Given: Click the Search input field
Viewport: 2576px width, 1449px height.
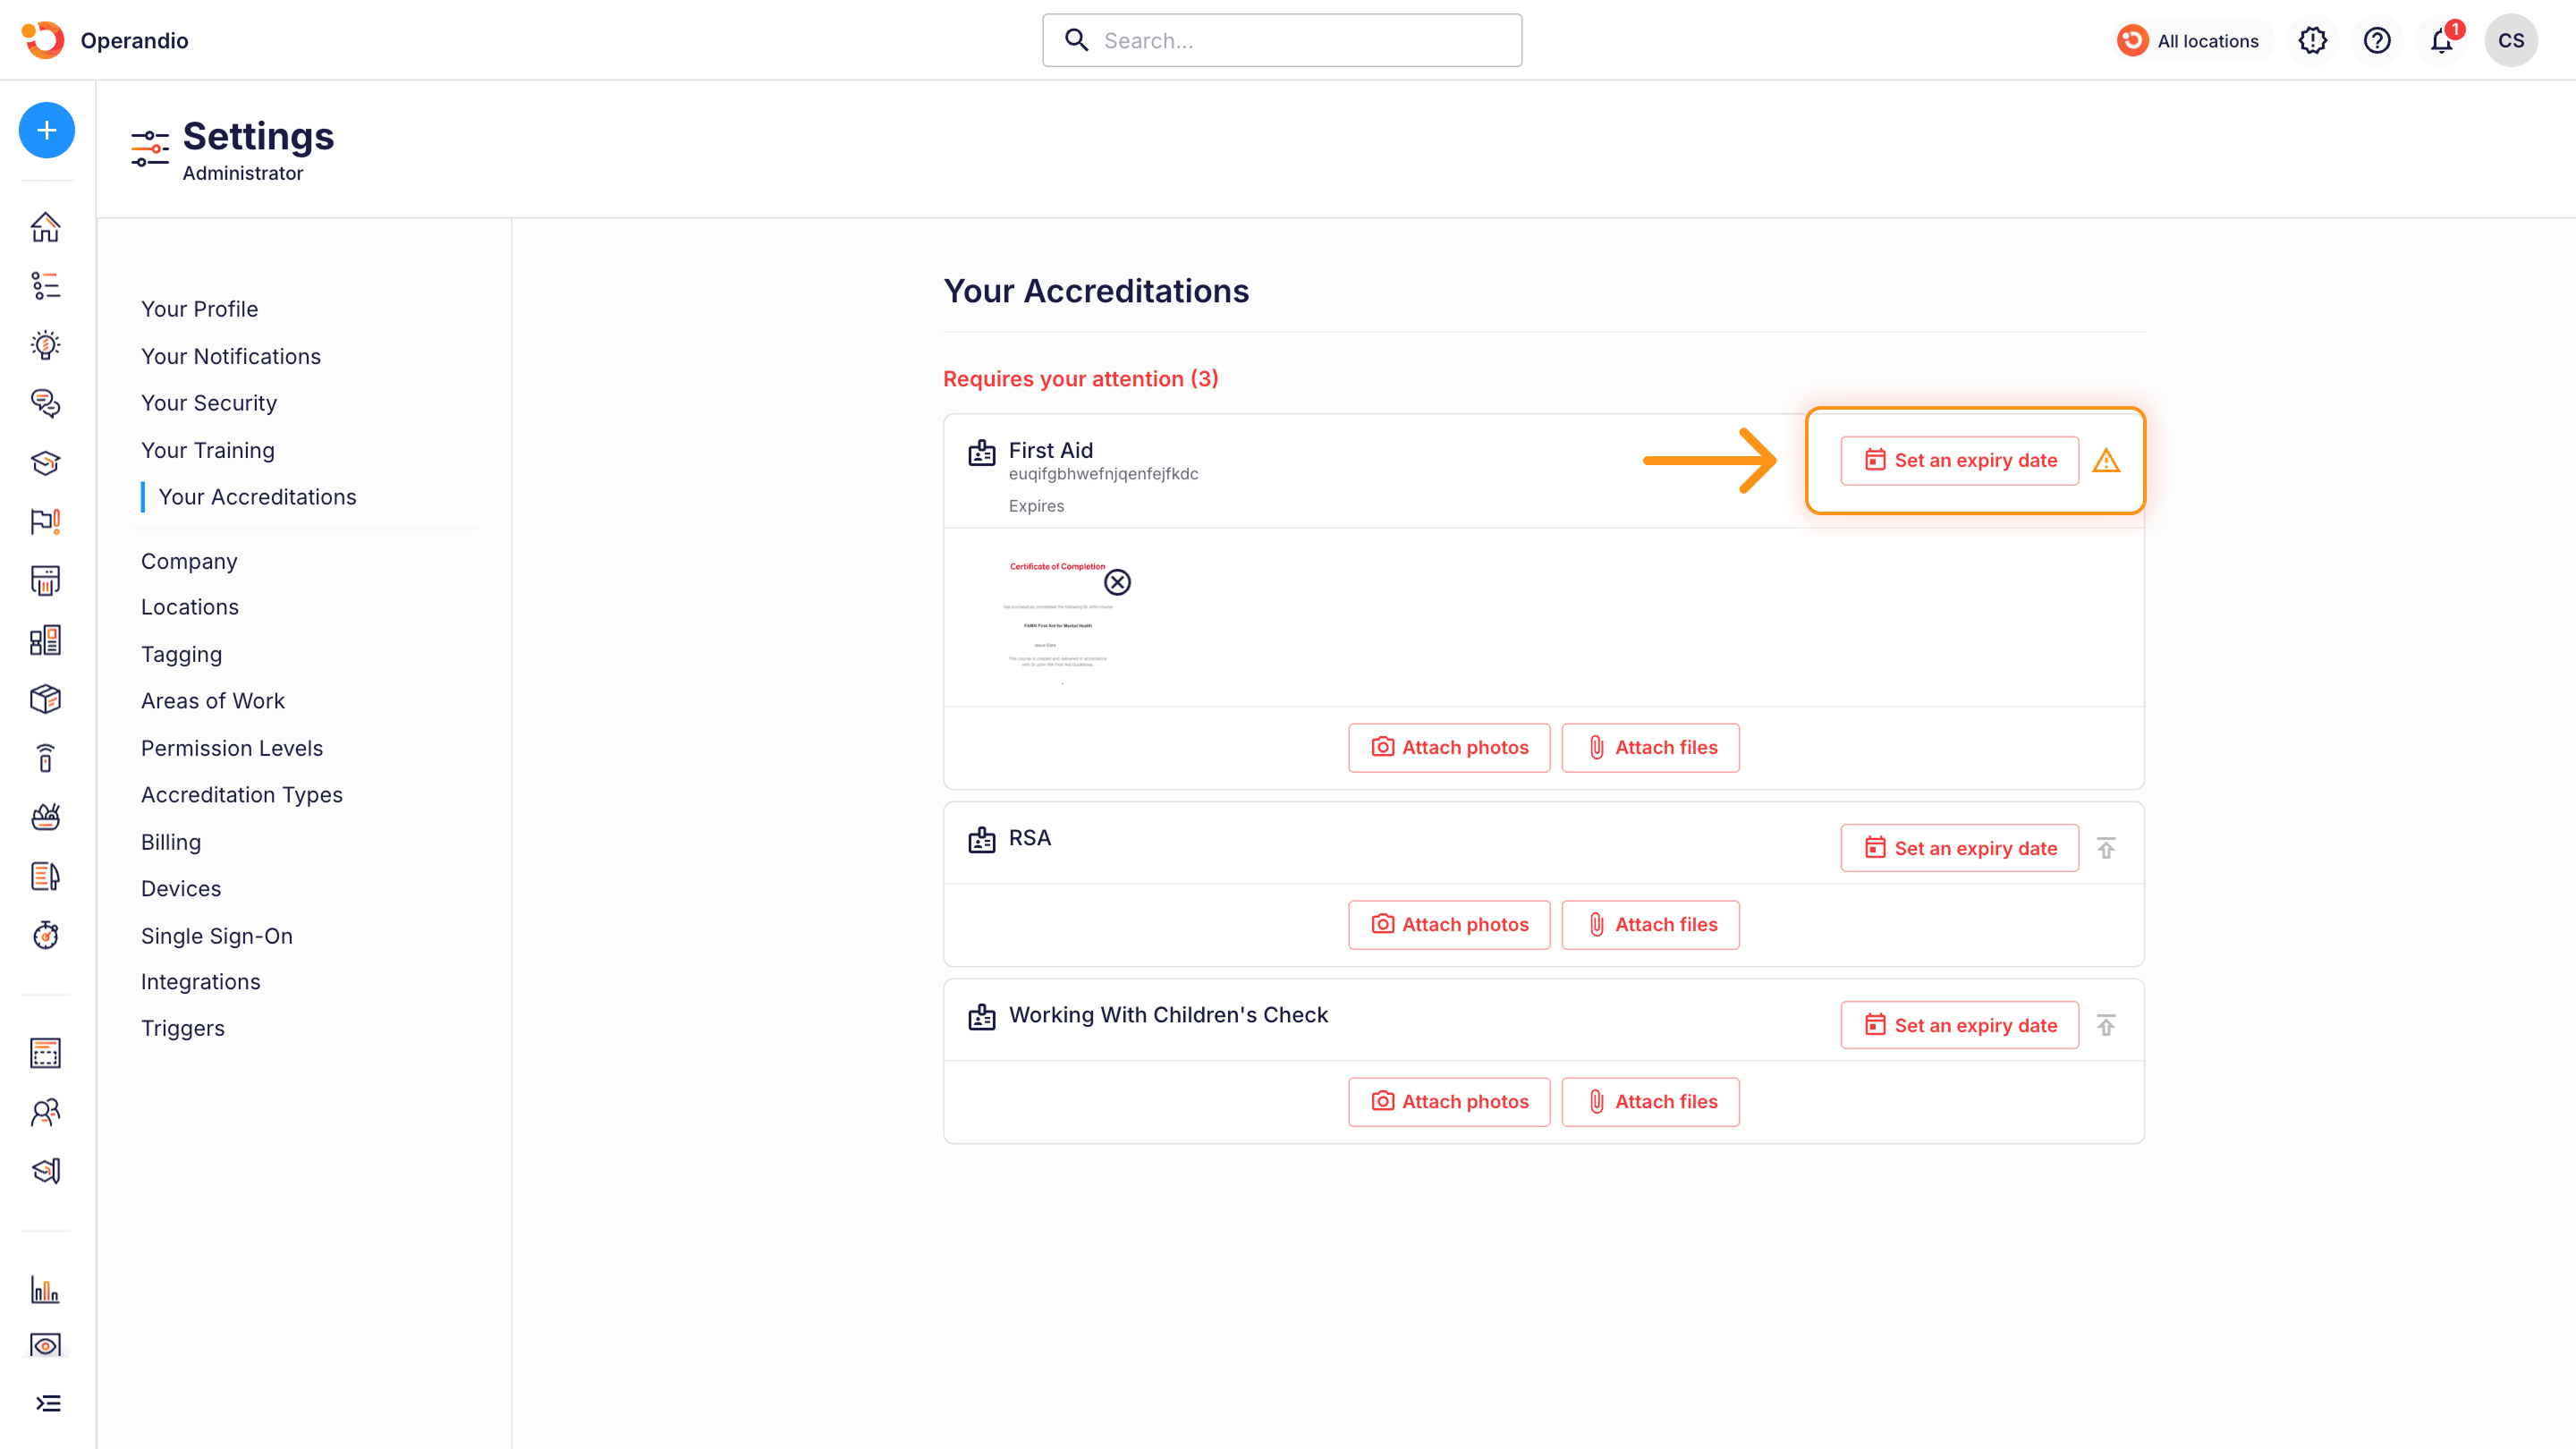Looking at the screenshot, I should coord(1282,41).
